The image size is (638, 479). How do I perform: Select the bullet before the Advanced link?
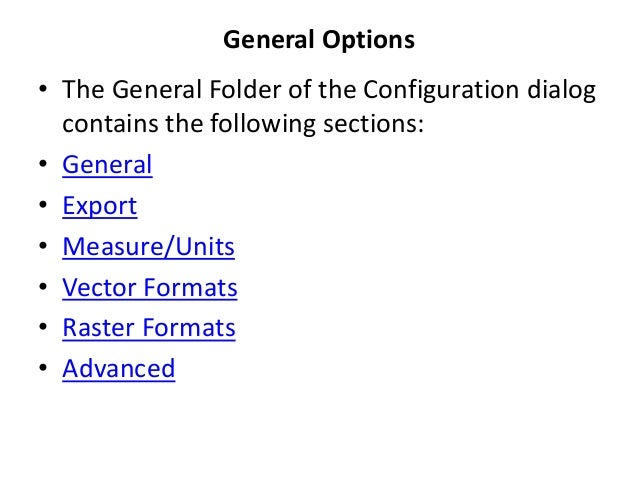43,367
